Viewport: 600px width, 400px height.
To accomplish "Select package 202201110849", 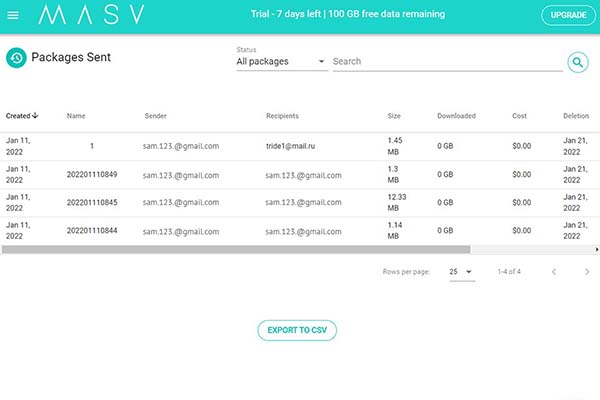I will pyautogui.click(x=92, y=175).
